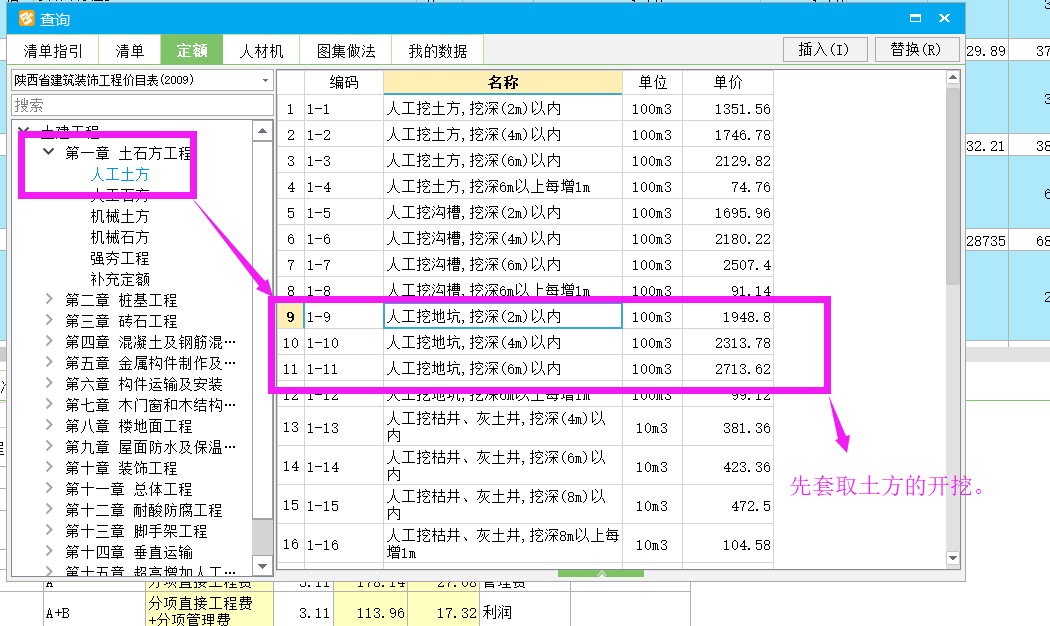1050x626 pixels.
Task: Select 人工土方 in the tree
Action: (x=120, y=175)
